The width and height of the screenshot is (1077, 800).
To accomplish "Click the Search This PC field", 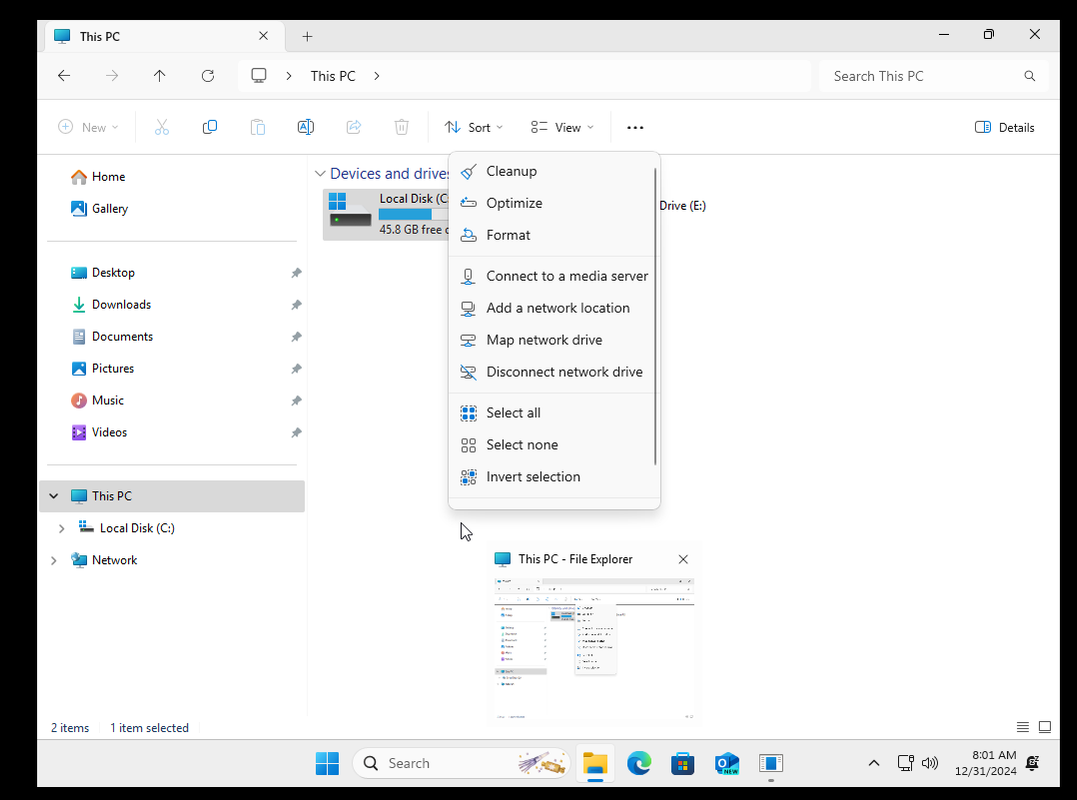I will pos(933,76).
